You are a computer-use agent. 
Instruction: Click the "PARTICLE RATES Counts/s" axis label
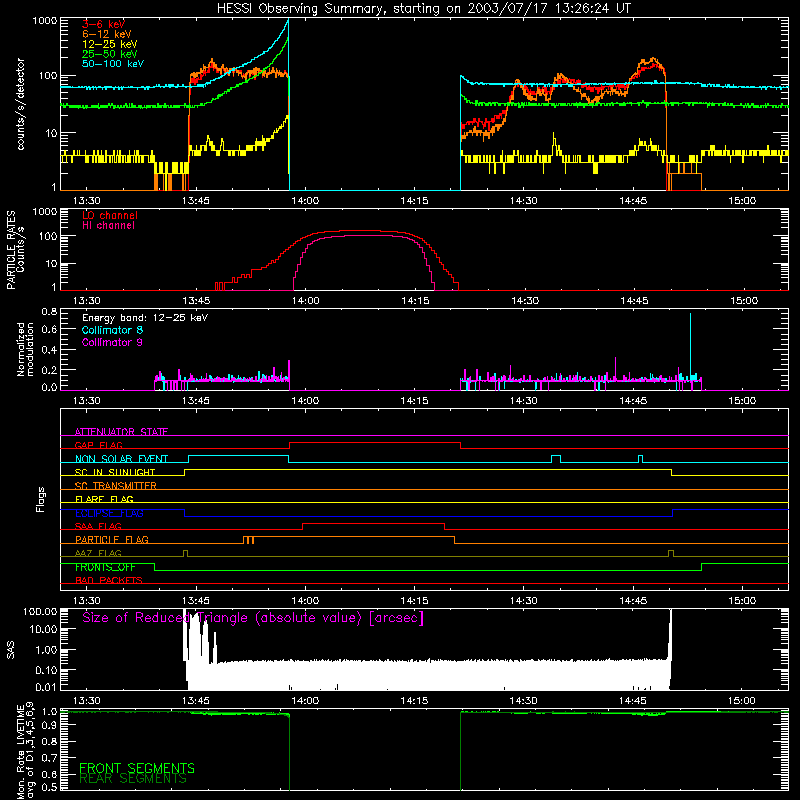click(15, 250)
